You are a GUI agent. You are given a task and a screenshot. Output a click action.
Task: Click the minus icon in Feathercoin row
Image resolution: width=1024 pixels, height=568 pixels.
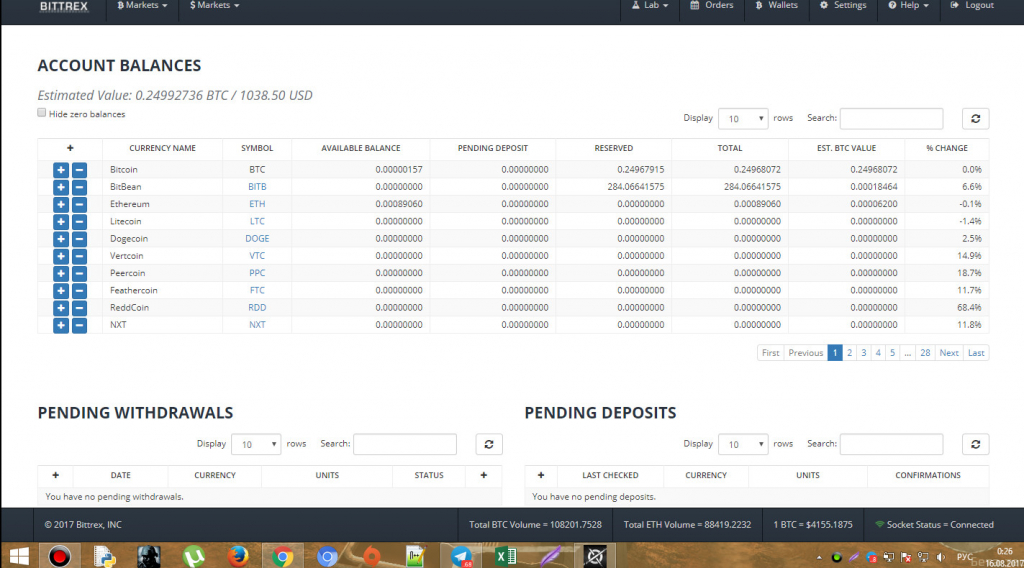click(79, 291)
